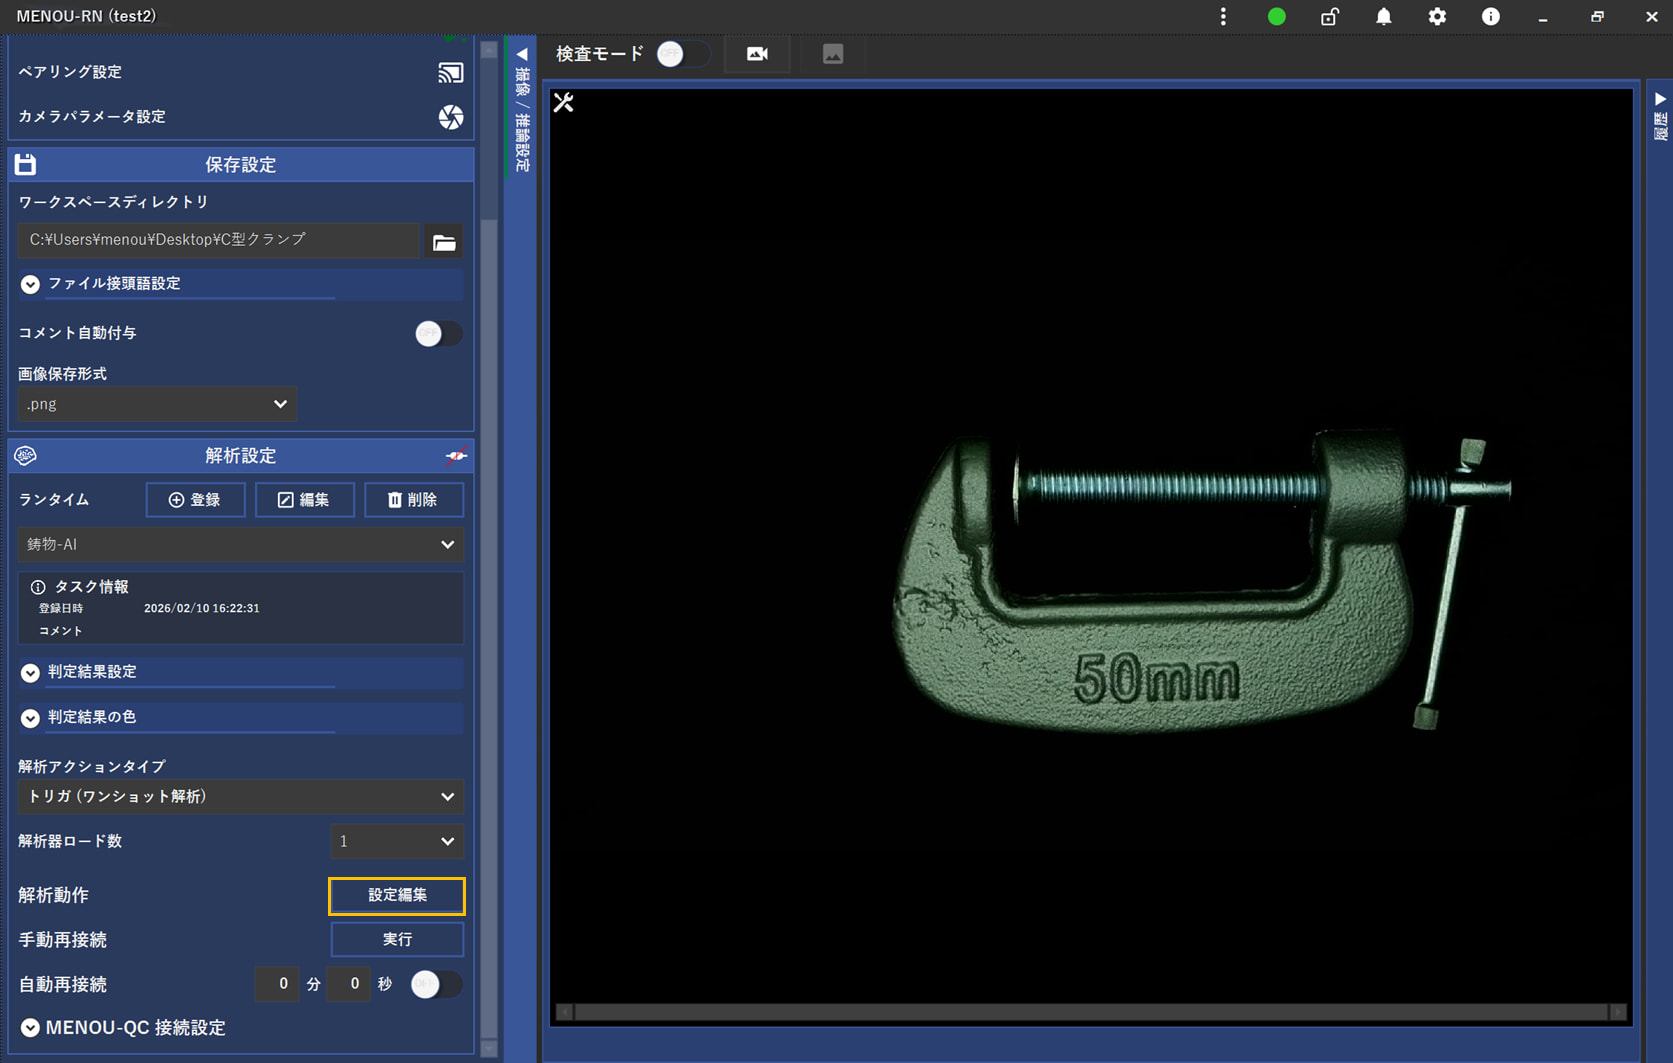Toggle 検査モード switch
The width and height of the screenshot is (1673, 1063).
tap(682, 54)
